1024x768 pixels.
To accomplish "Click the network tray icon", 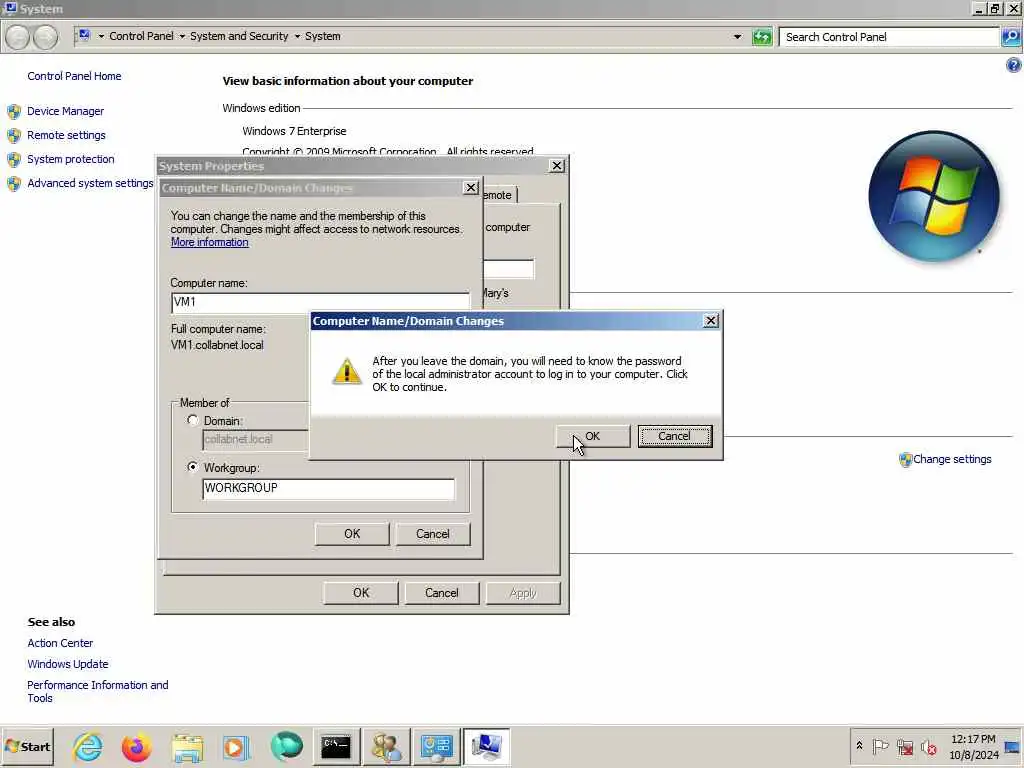I will (x=905, y=746).
